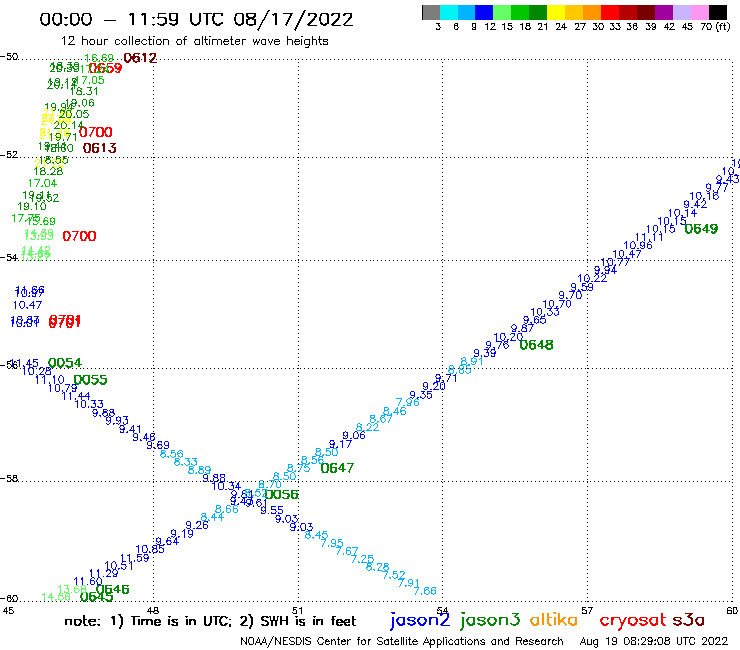Click the NOAA/NESDIS Center credit line
This screenshot has width=740, height=650.
point(402,642)
